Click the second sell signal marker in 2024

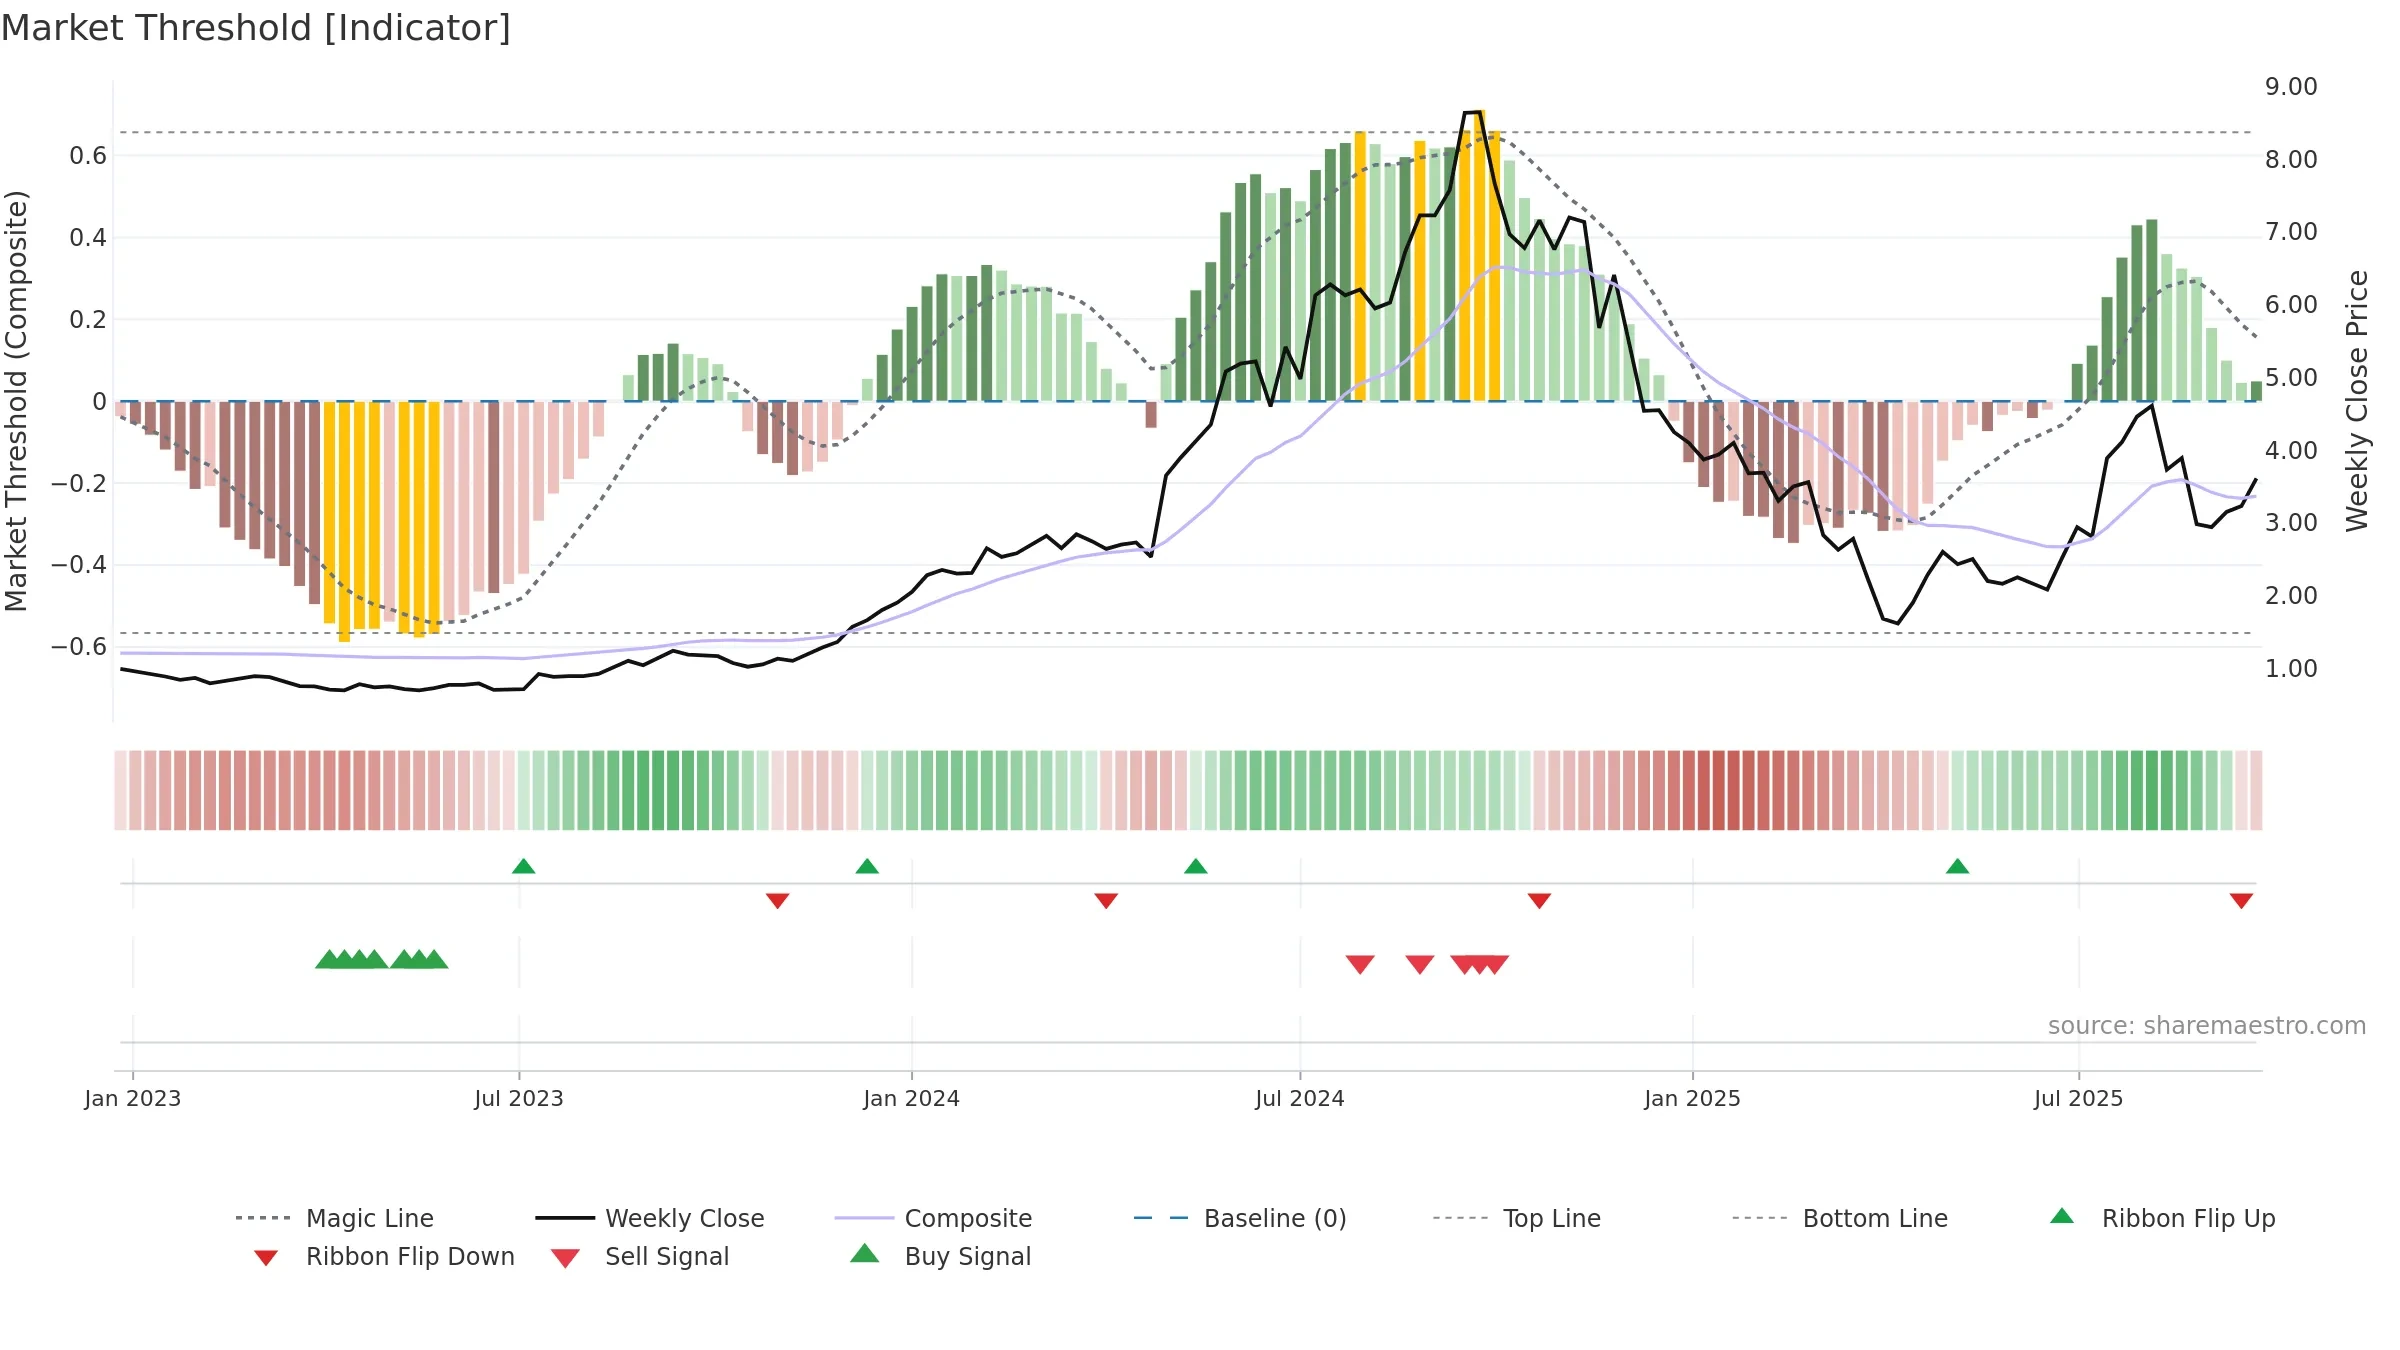(x=1420, y=964)
